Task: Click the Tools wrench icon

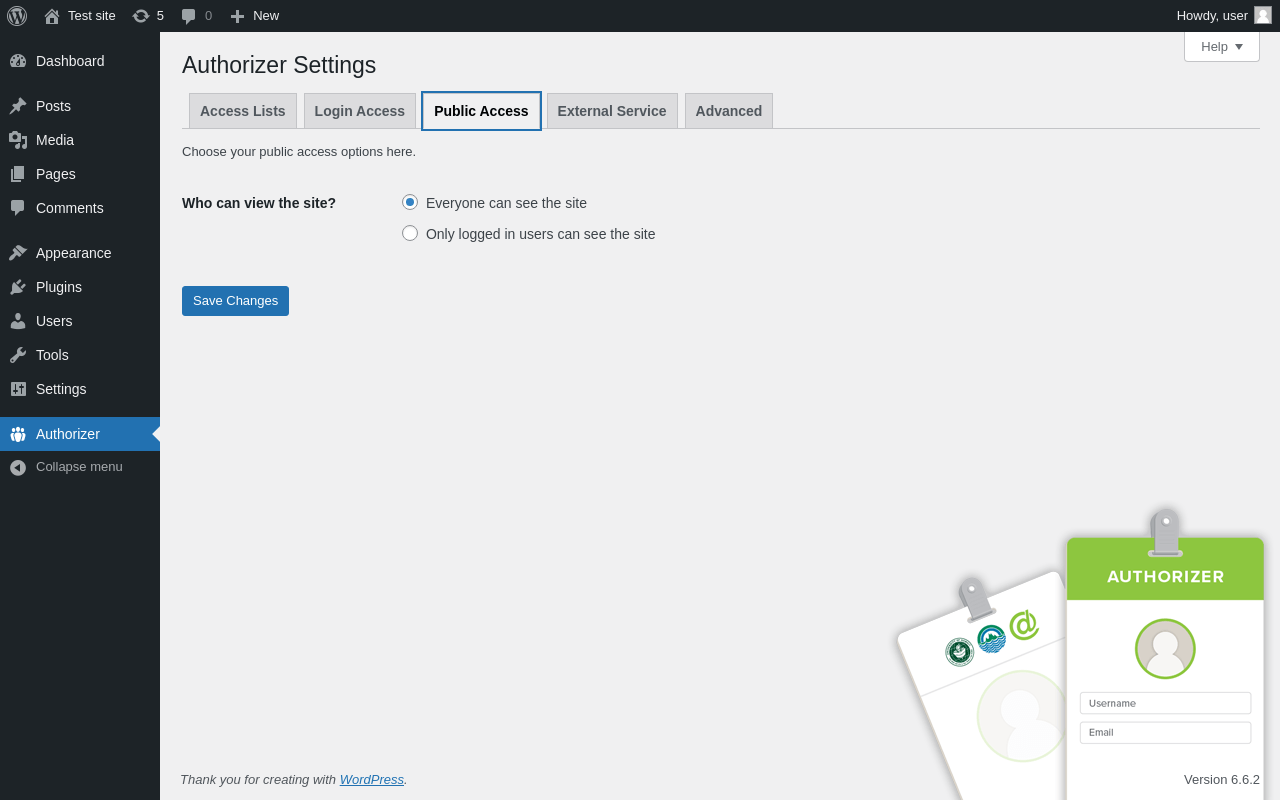Action: (x=18, y=355)
